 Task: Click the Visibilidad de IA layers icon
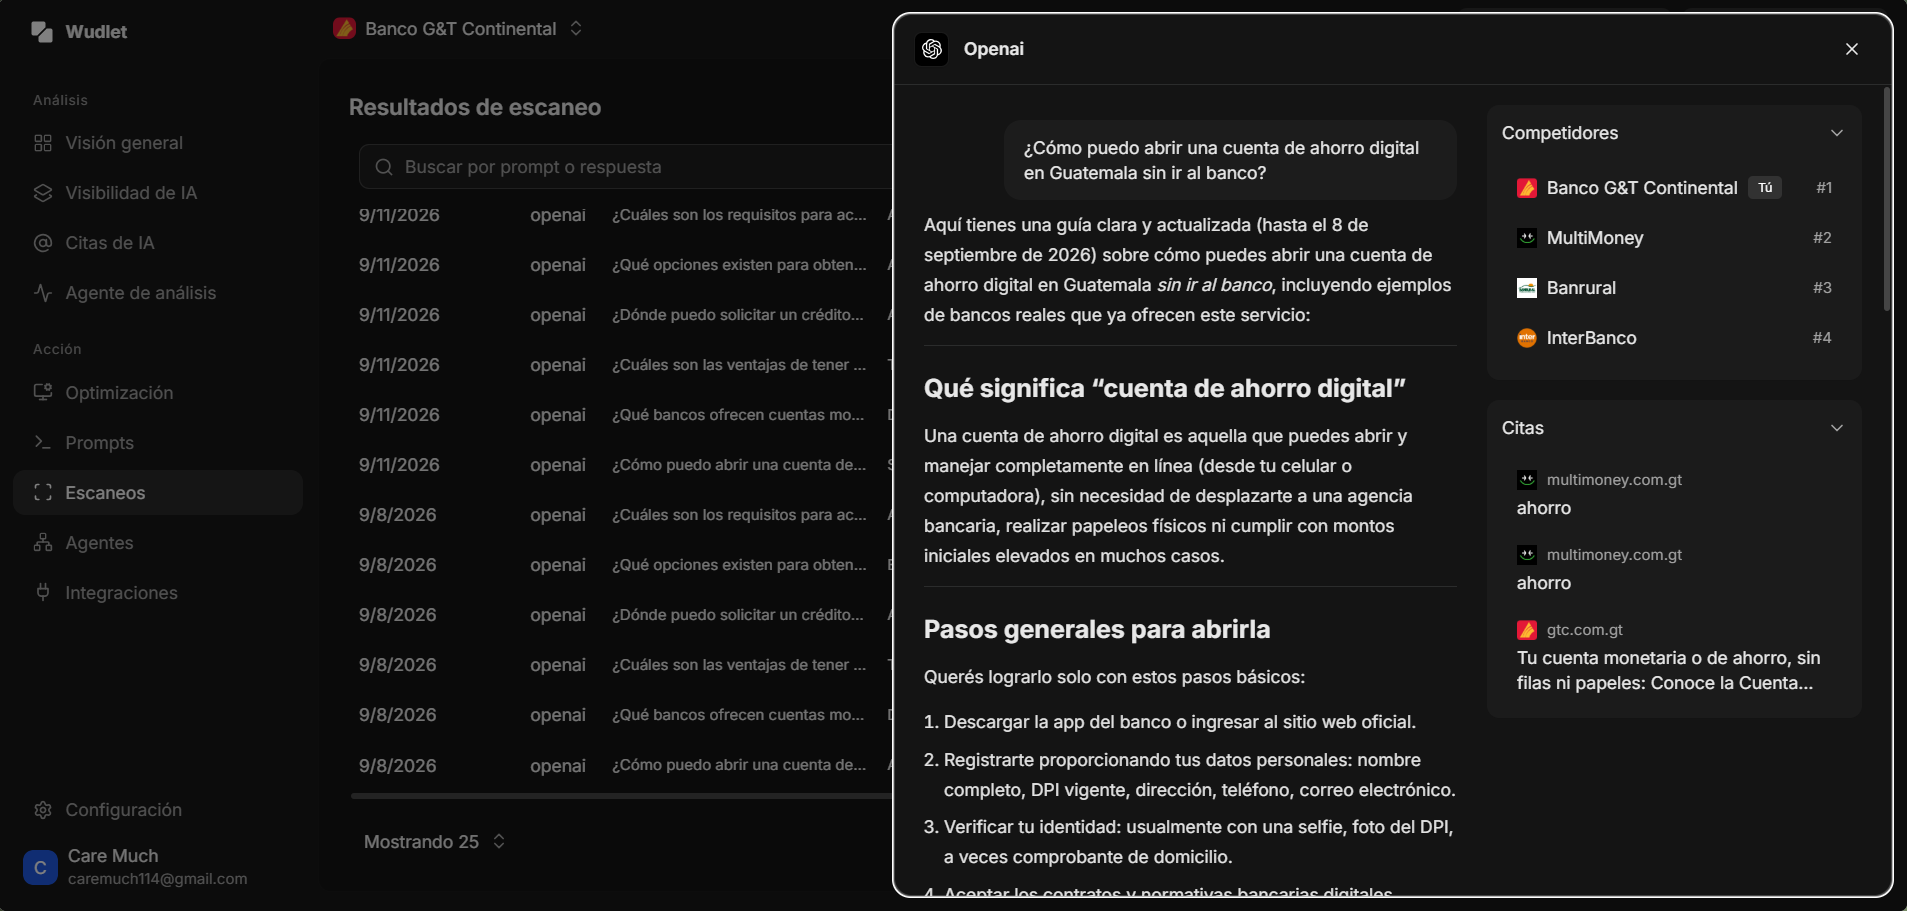tap(43, 193)
